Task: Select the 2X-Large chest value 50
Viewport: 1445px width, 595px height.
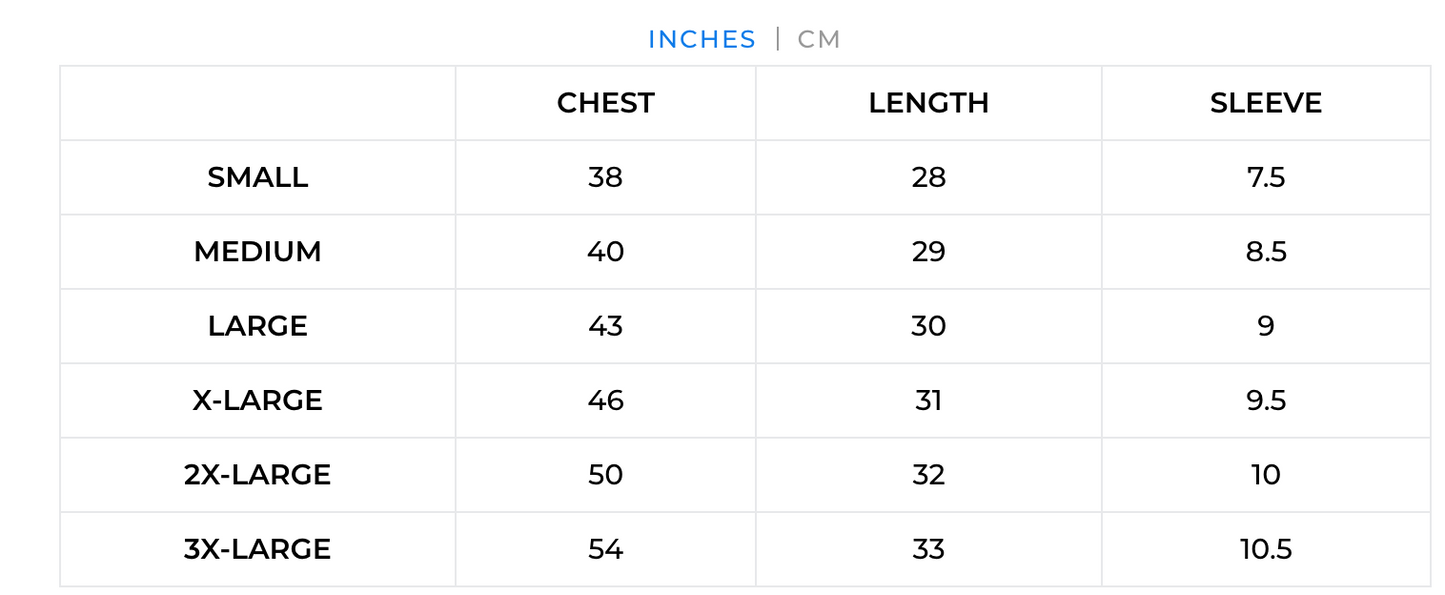Action: coord(605,474)
